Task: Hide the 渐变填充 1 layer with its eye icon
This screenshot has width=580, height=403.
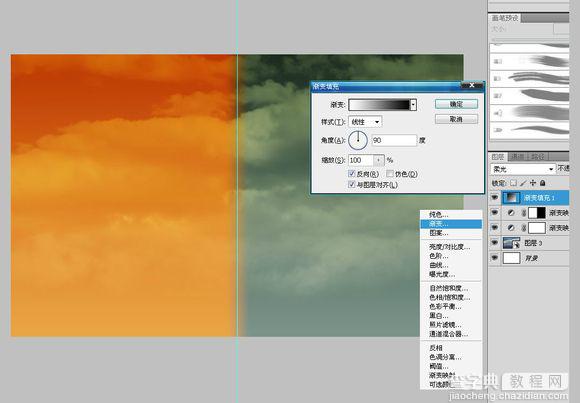Action: click(495, 198)
